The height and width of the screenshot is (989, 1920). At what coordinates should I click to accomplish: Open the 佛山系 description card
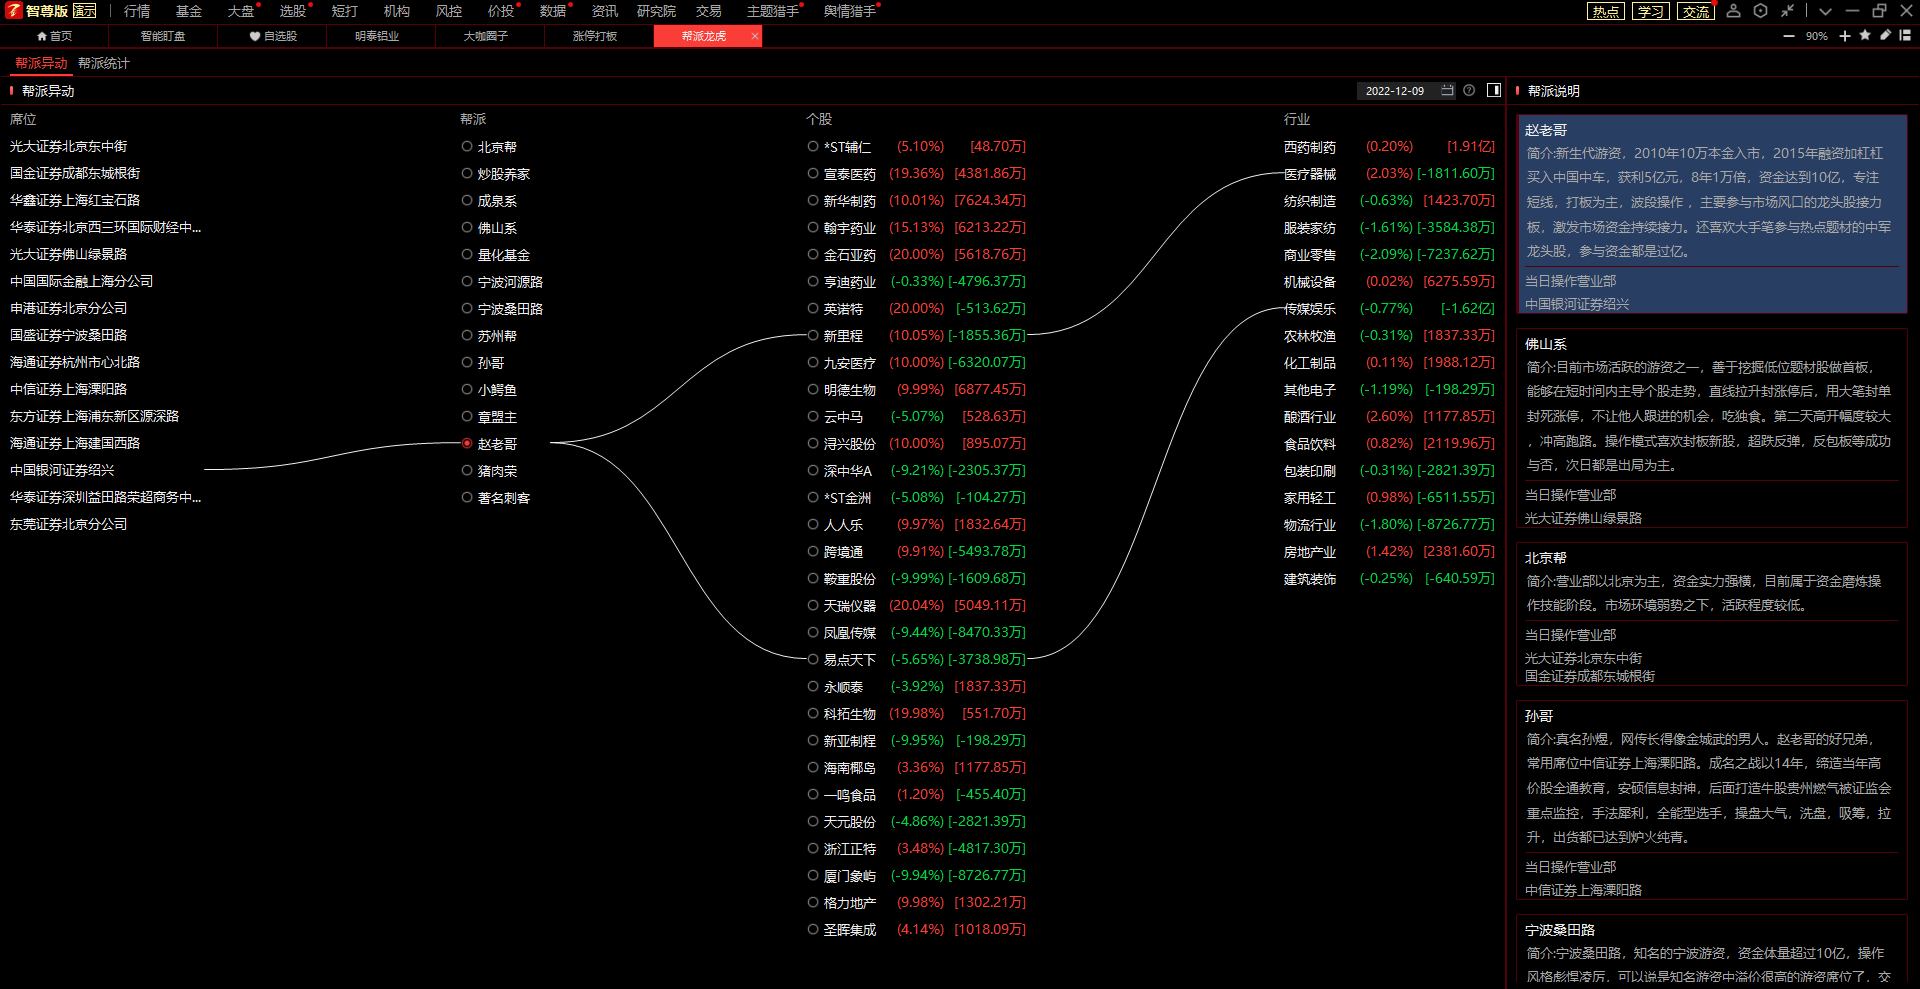coord(1712,428)
